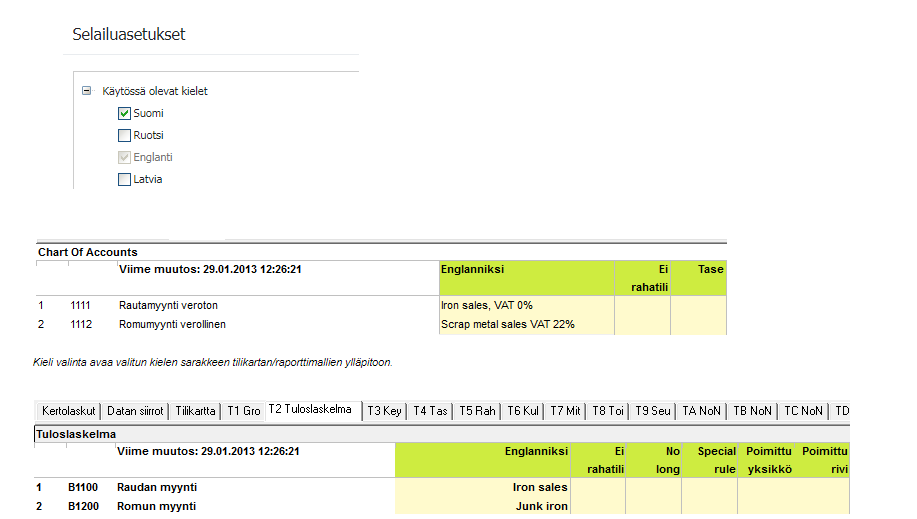Tick the Latvia language checkbox
The height and width of the screenshot is (519, 917).
(x=125, y=179)
